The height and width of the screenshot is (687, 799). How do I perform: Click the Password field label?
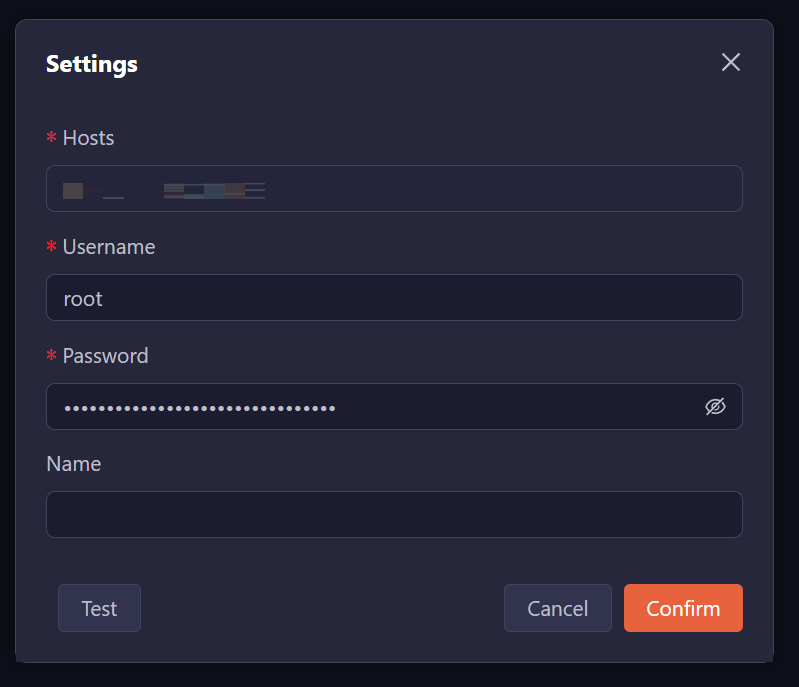tap(105, 356)
